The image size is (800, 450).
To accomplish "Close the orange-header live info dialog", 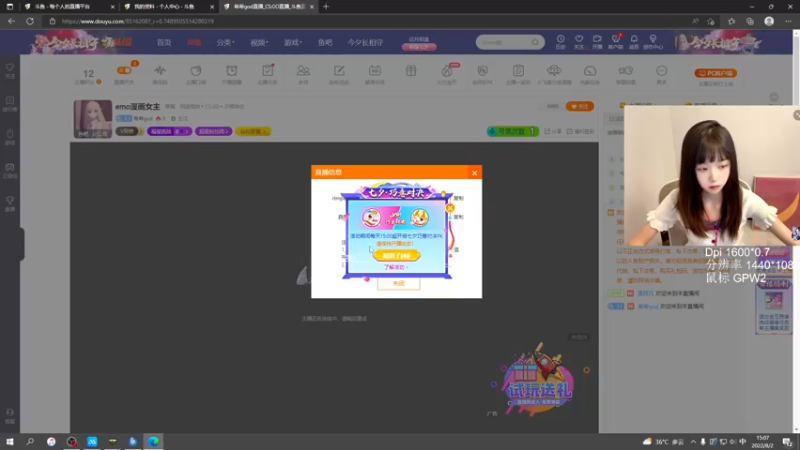I will pos(474,173).
